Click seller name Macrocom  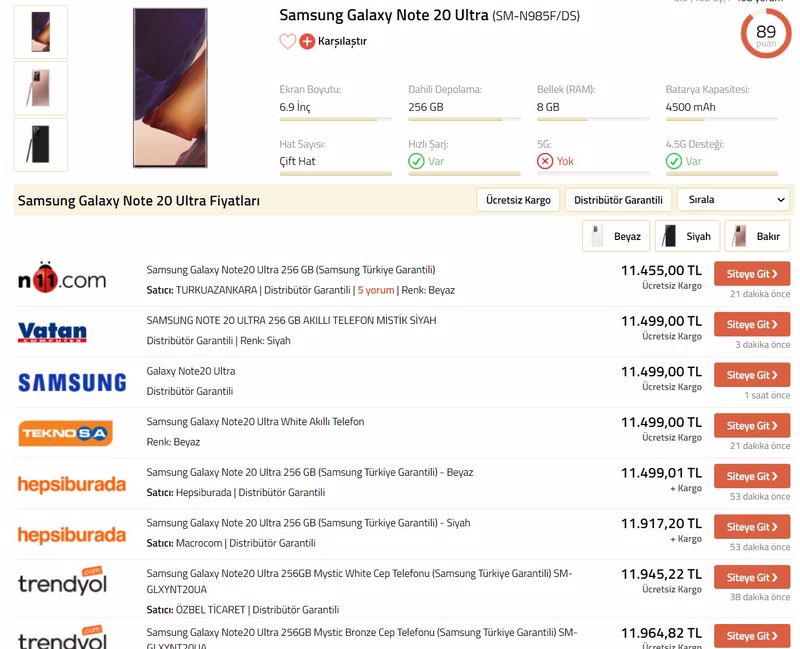point(199,543)
